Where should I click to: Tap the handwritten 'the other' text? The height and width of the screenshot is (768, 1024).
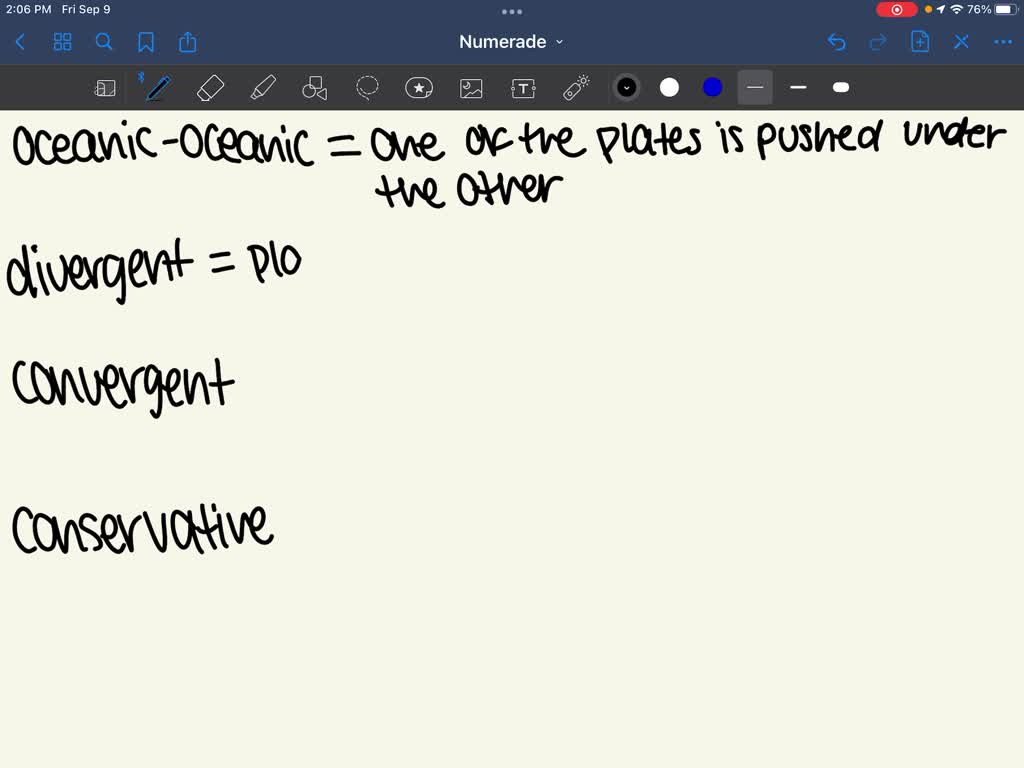point(469,190)
